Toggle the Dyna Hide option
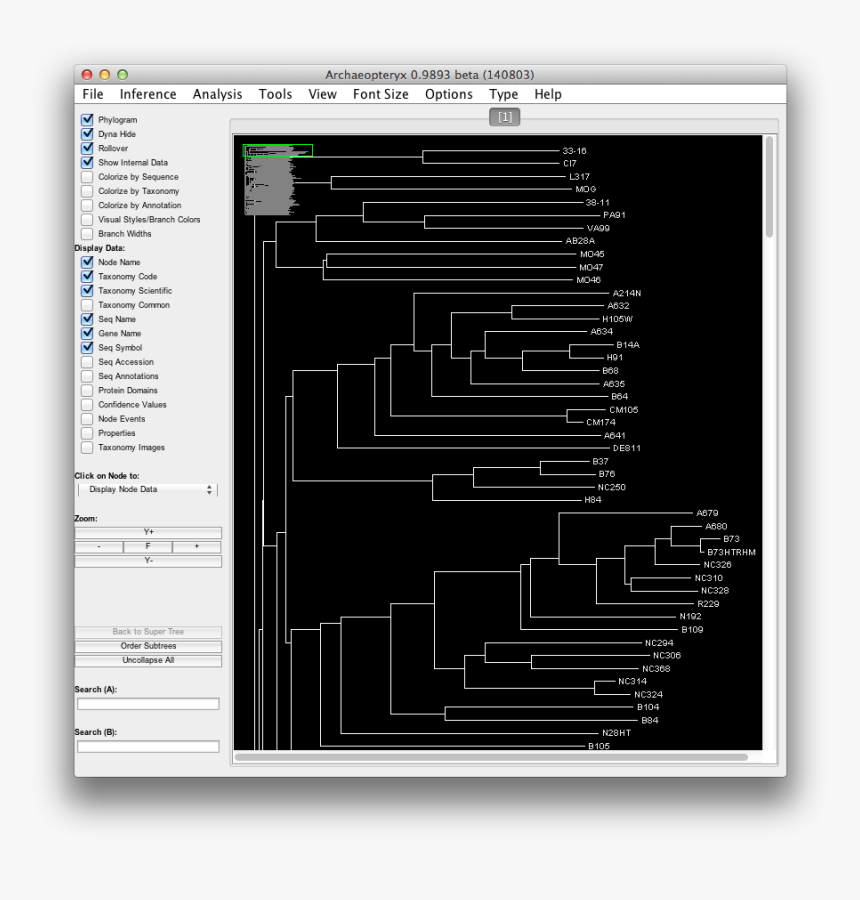Image resolution: width=860 pixels, height=900 pixels. click(86, 133)
